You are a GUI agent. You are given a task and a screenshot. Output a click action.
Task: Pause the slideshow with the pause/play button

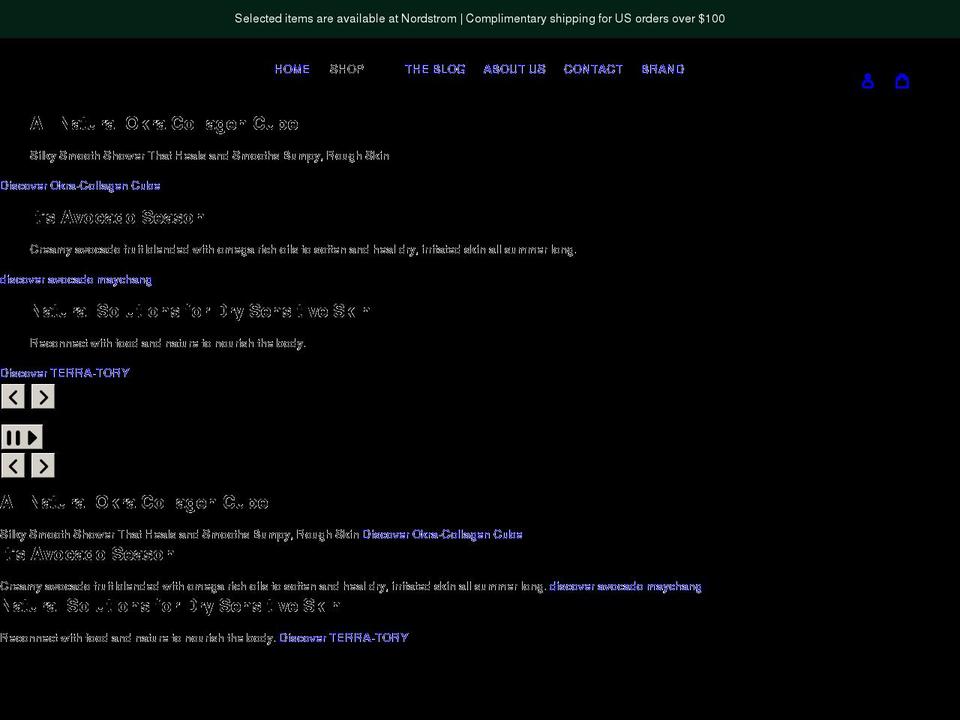click(22, 437)
